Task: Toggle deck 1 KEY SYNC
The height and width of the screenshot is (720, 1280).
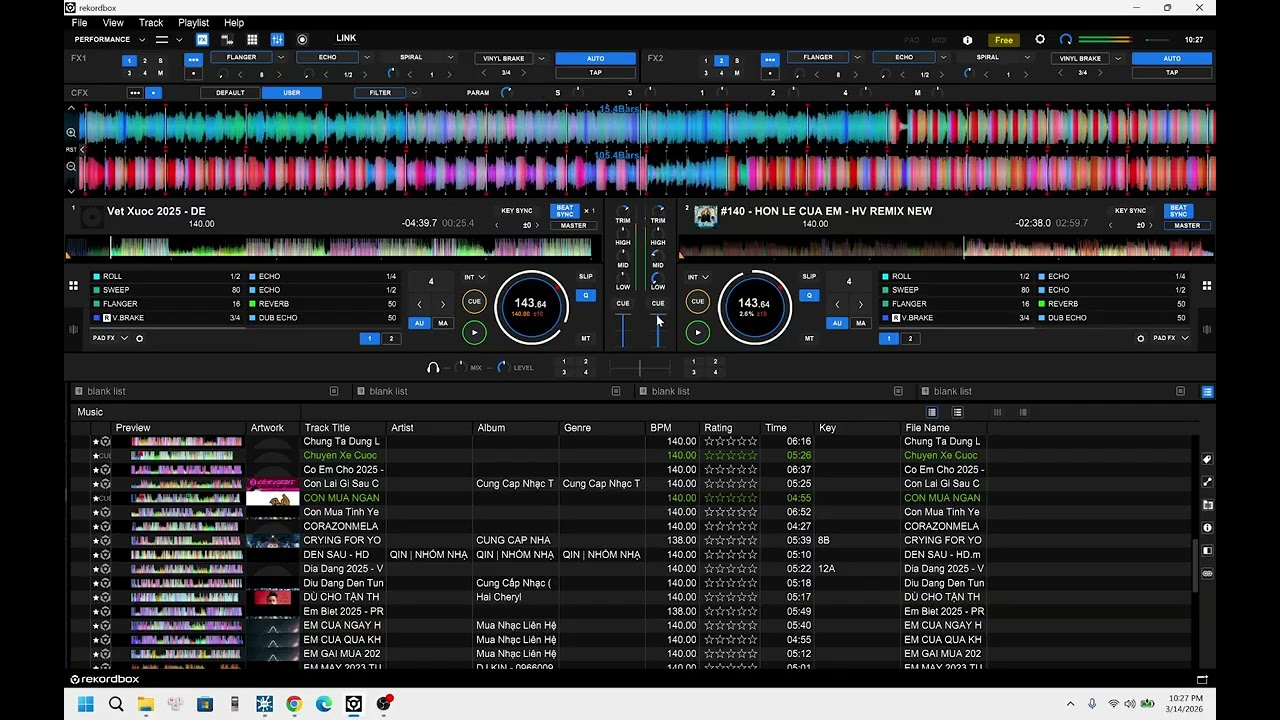Action: click(517, 211)
